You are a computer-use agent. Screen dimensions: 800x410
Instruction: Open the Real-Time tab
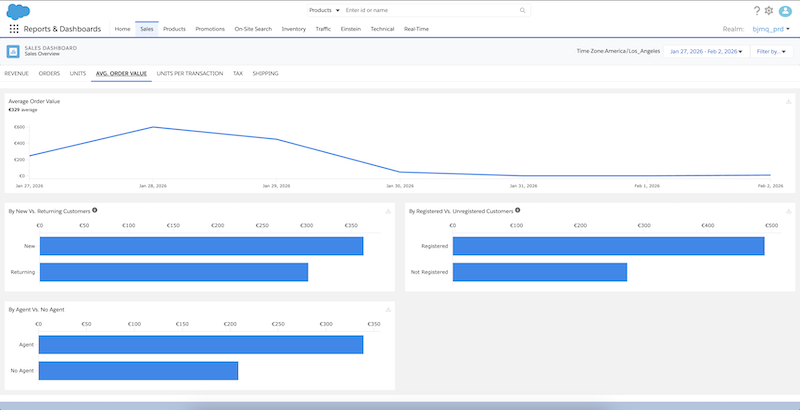(x=416, y=29)
